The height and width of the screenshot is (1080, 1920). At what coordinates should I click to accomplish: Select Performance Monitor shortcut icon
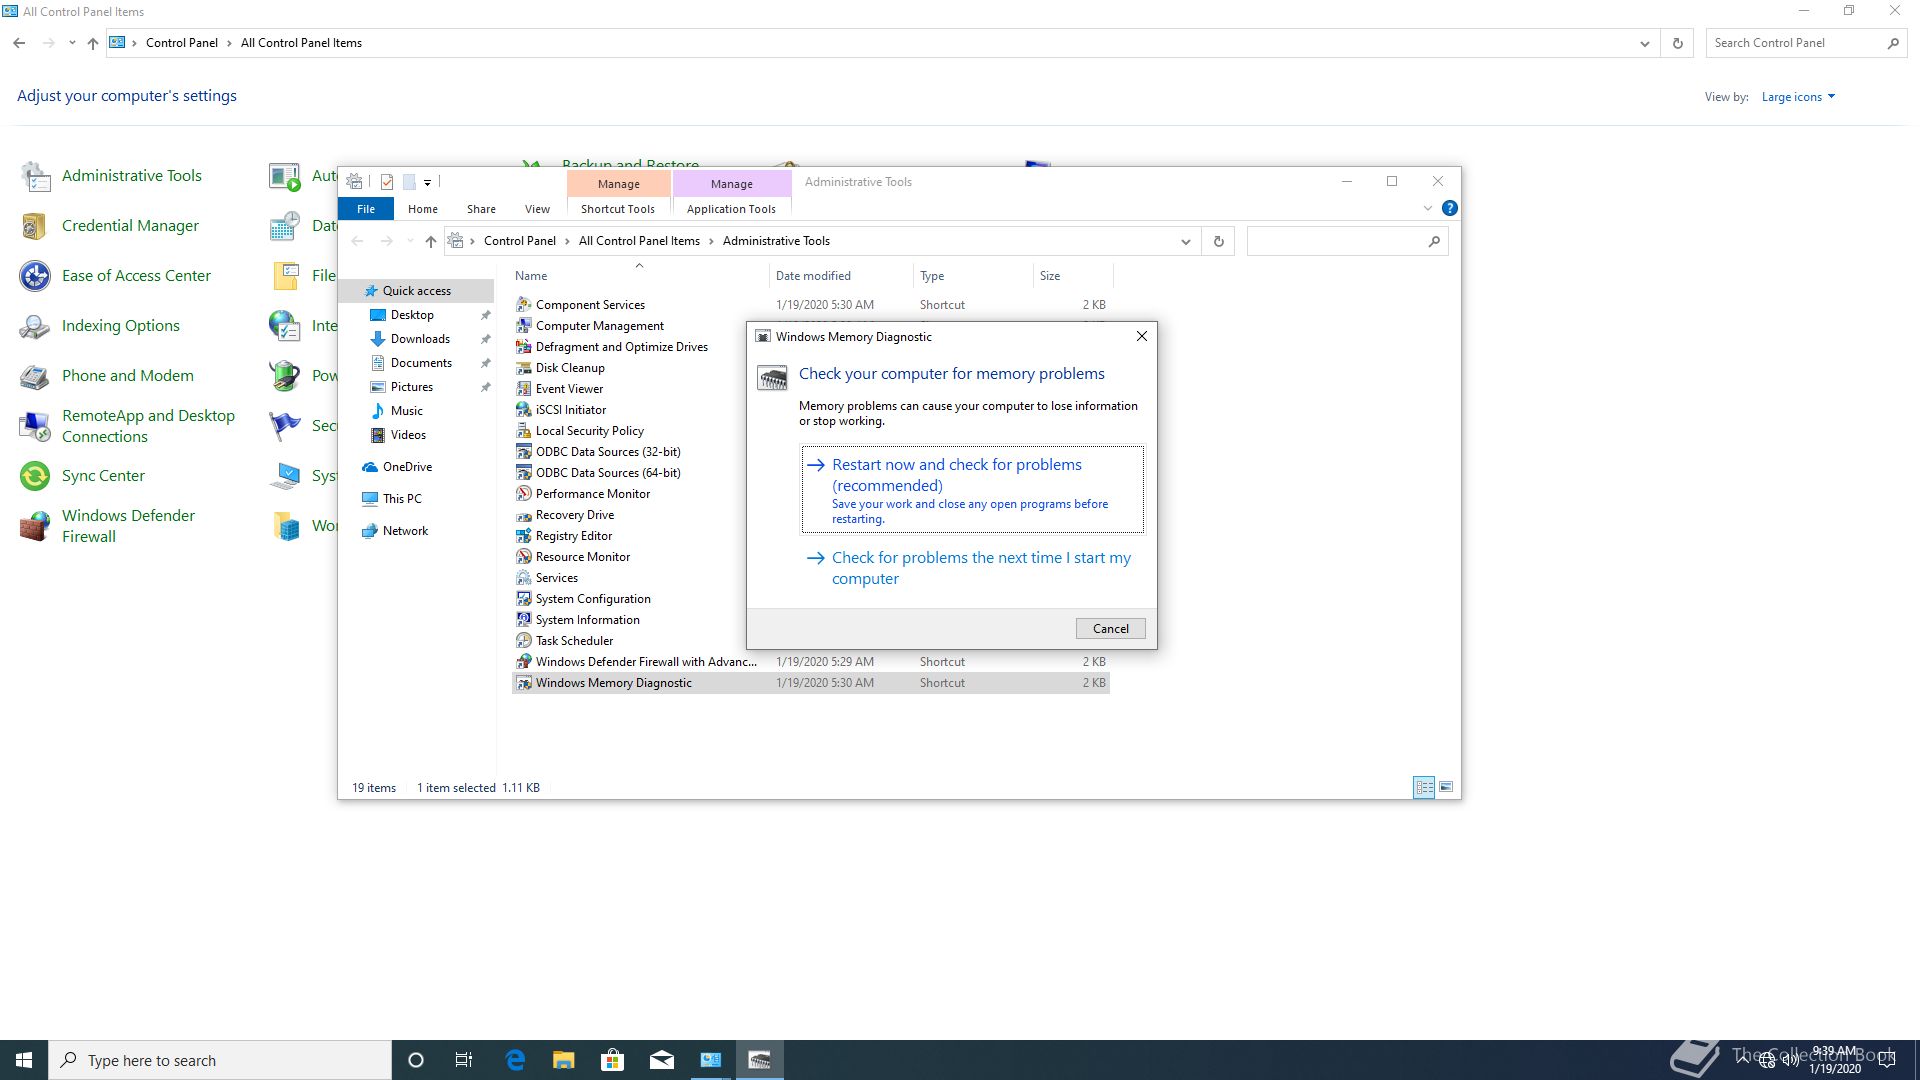tap(523, 493)
